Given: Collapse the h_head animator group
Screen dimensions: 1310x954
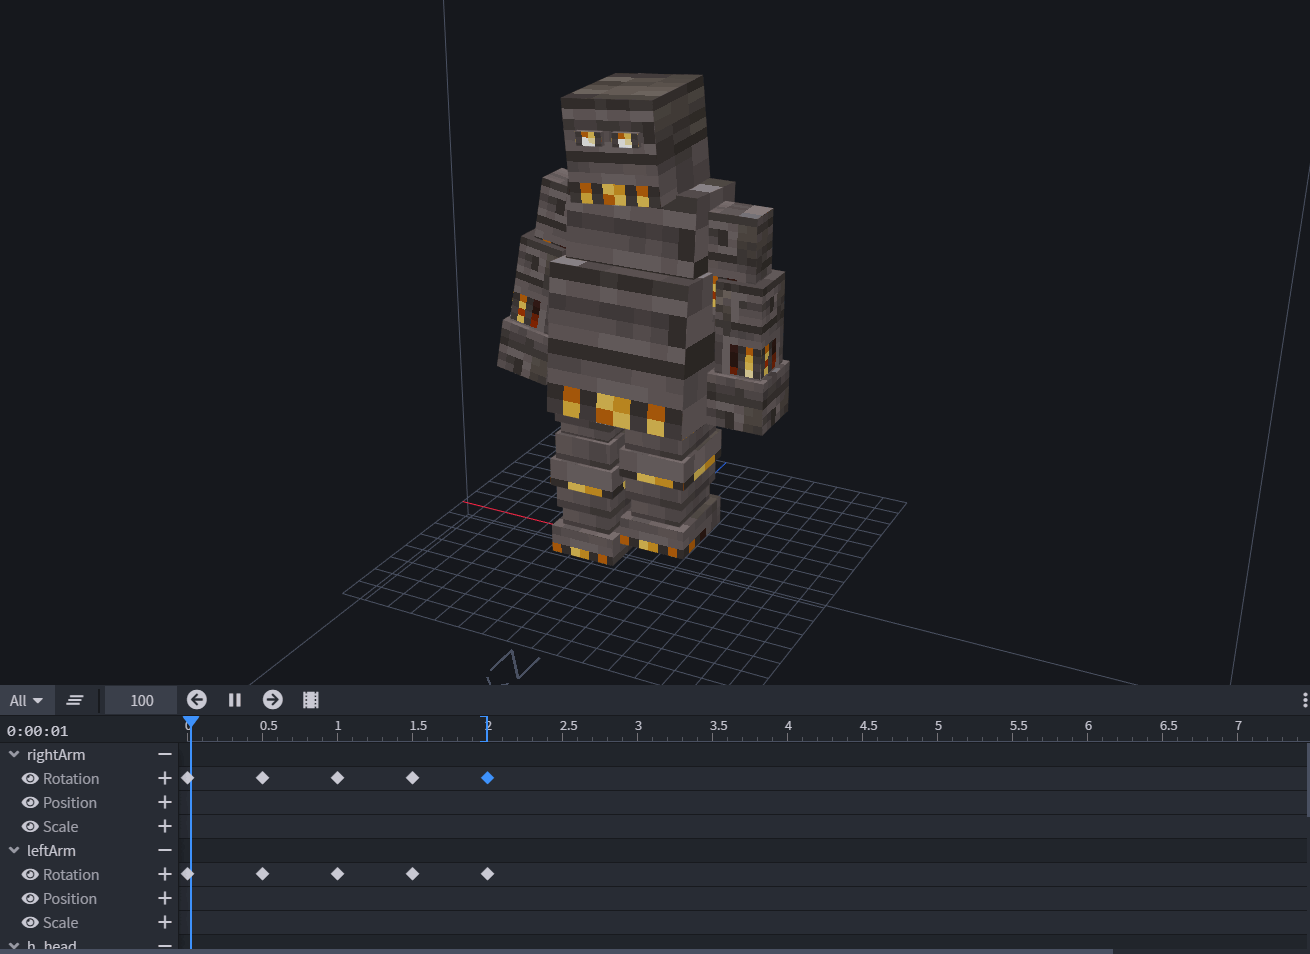Looking at the screenshot, I should click(x=14, y=946).
